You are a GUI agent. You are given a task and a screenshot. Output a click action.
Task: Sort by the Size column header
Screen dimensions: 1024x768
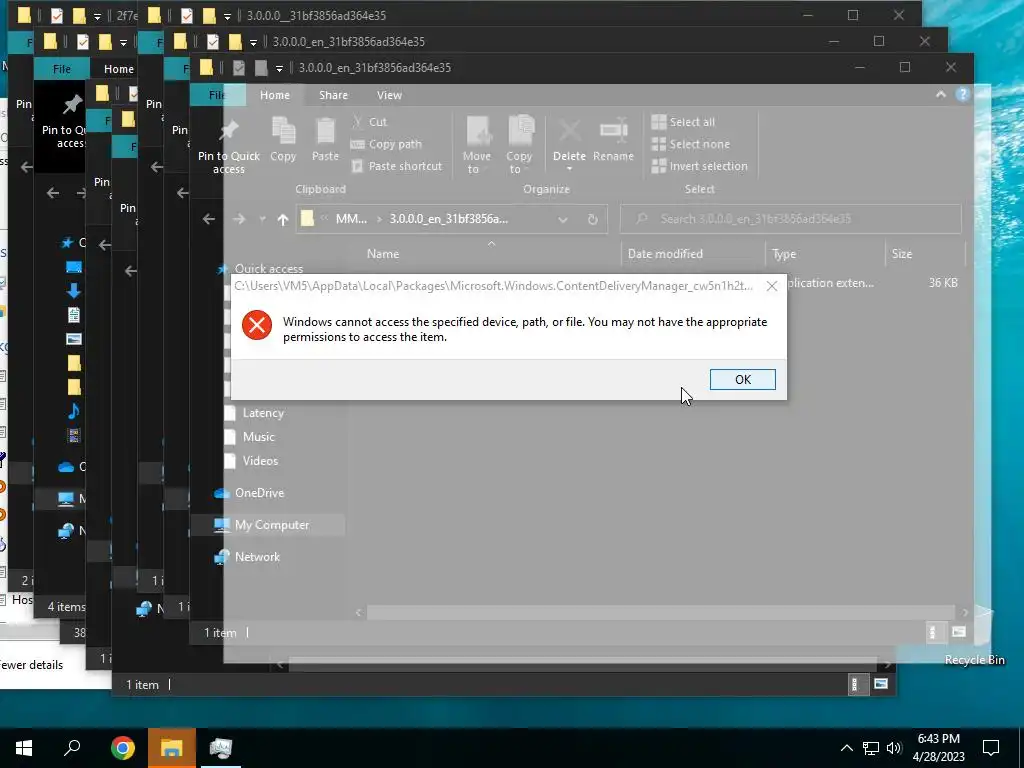902,254
